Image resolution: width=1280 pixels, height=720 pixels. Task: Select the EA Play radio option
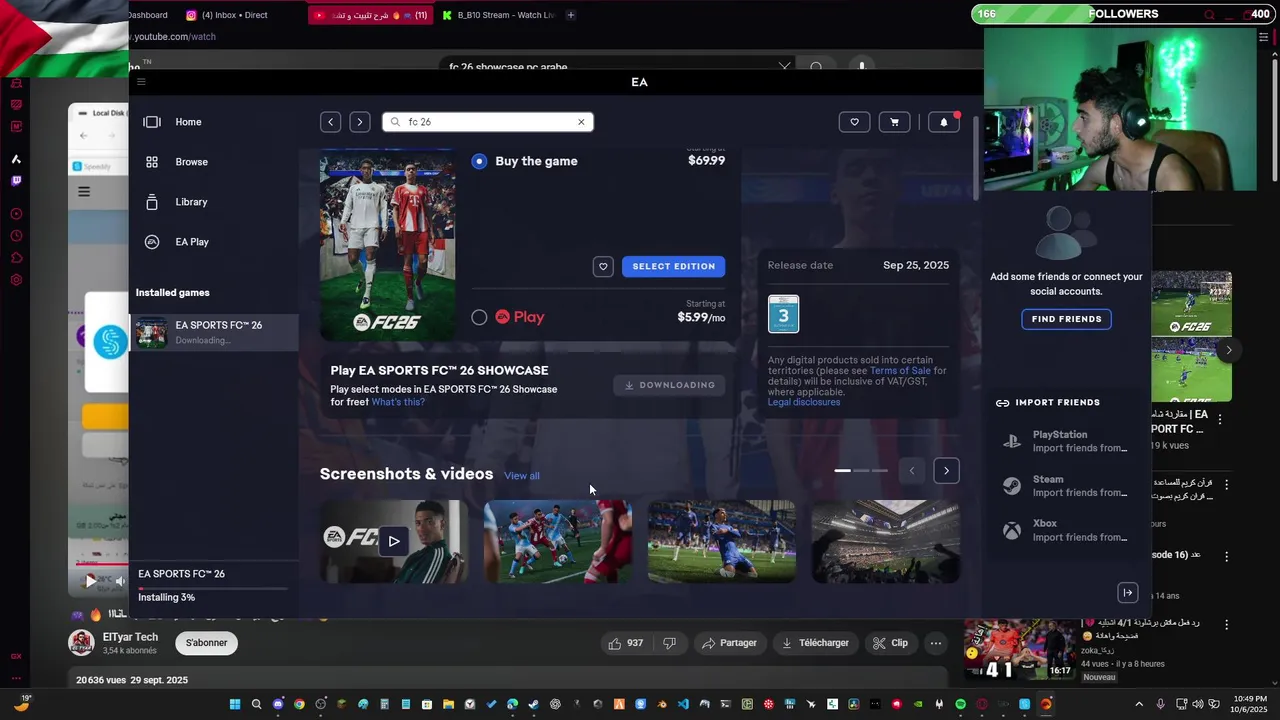[480, 317]
